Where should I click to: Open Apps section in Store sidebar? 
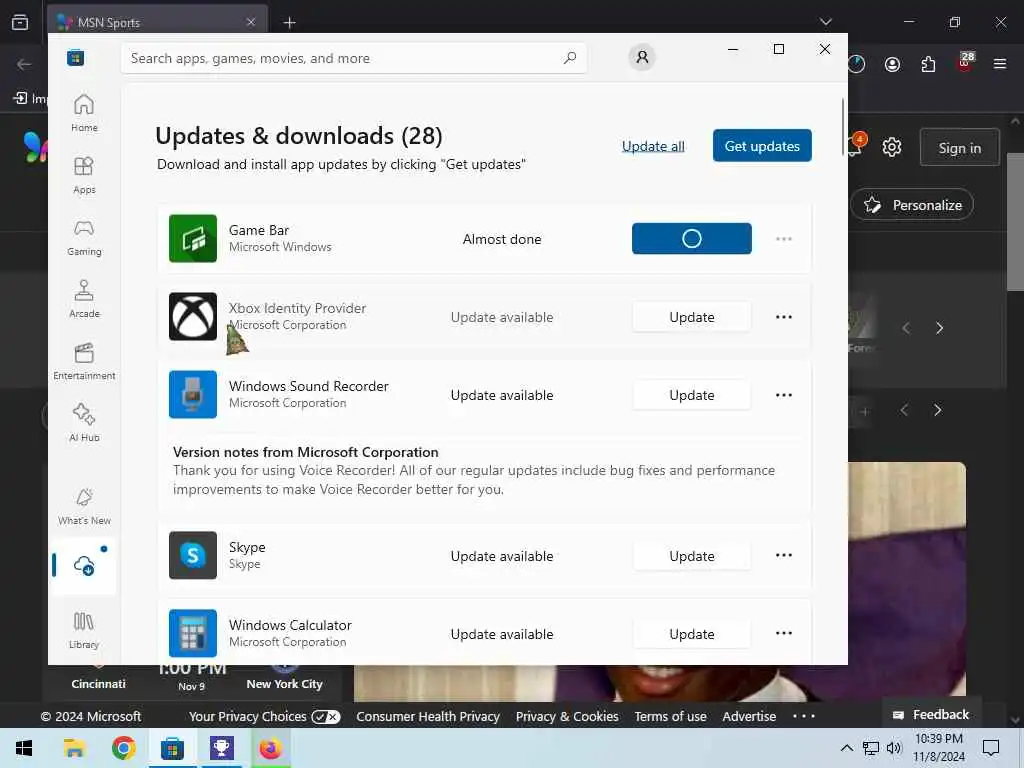(x=84, y=174)
